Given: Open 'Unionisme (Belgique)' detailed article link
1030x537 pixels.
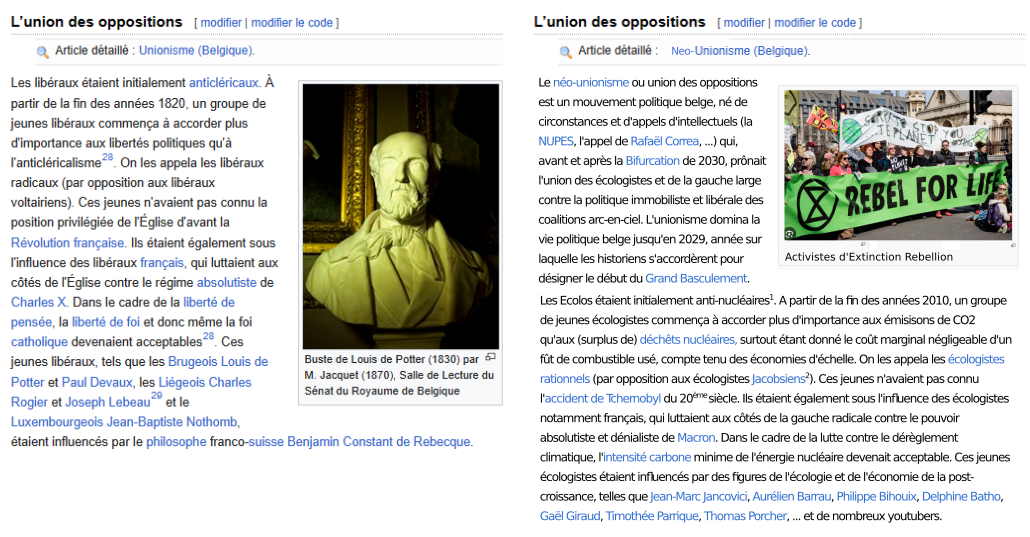Looking at the screenshot, I should tap(196, 51).
